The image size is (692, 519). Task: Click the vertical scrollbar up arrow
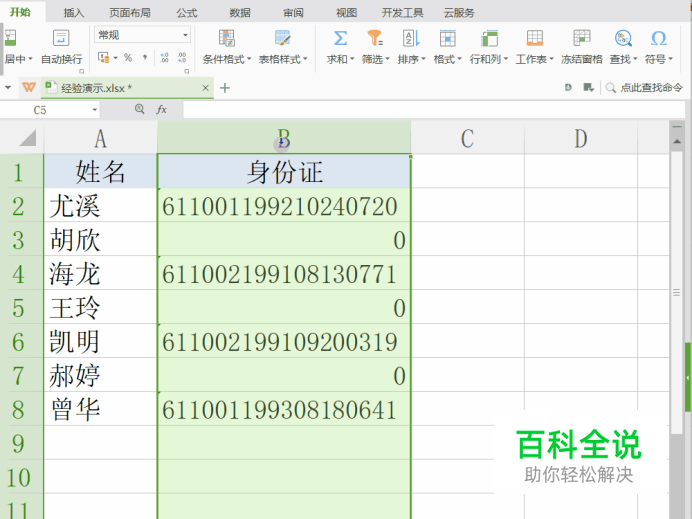pos(677,142)
